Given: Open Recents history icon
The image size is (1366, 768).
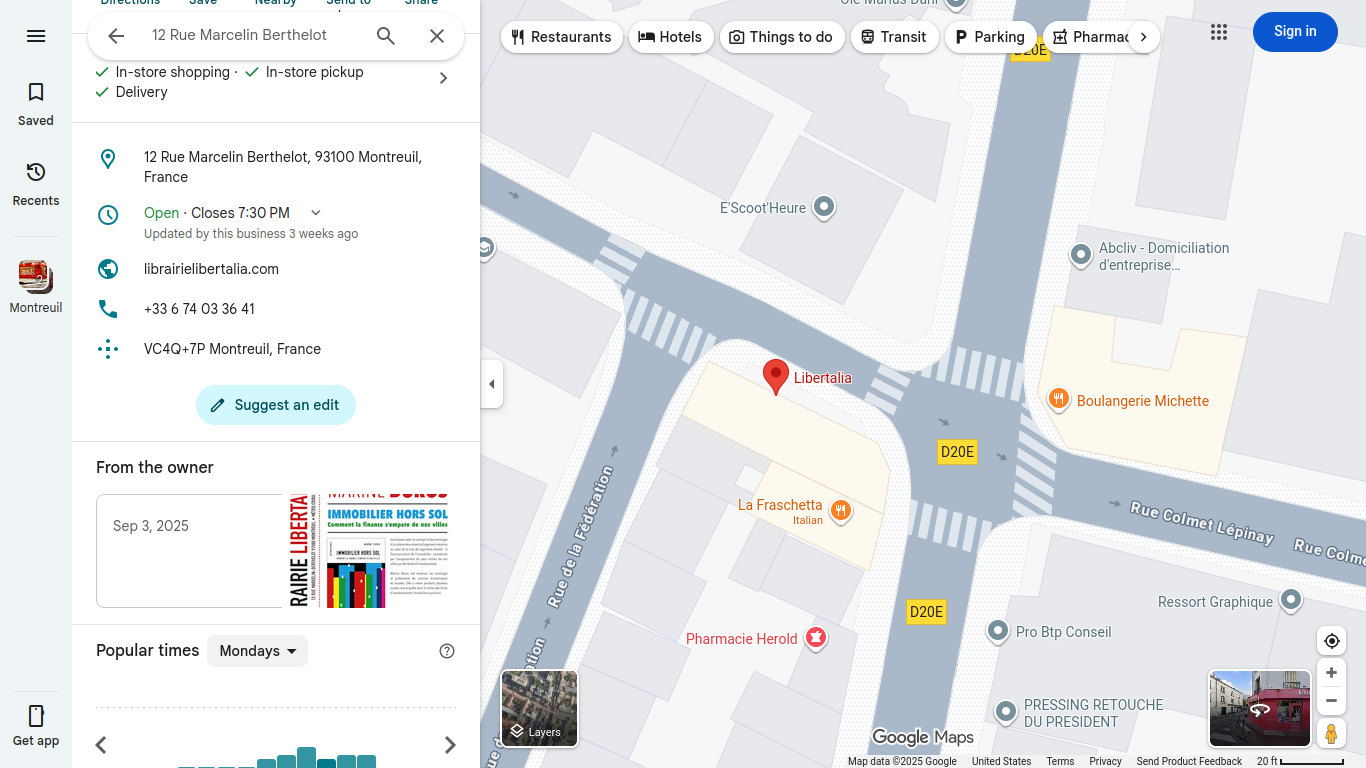Looking at the screenshot, I should click(x=36, y=172).
